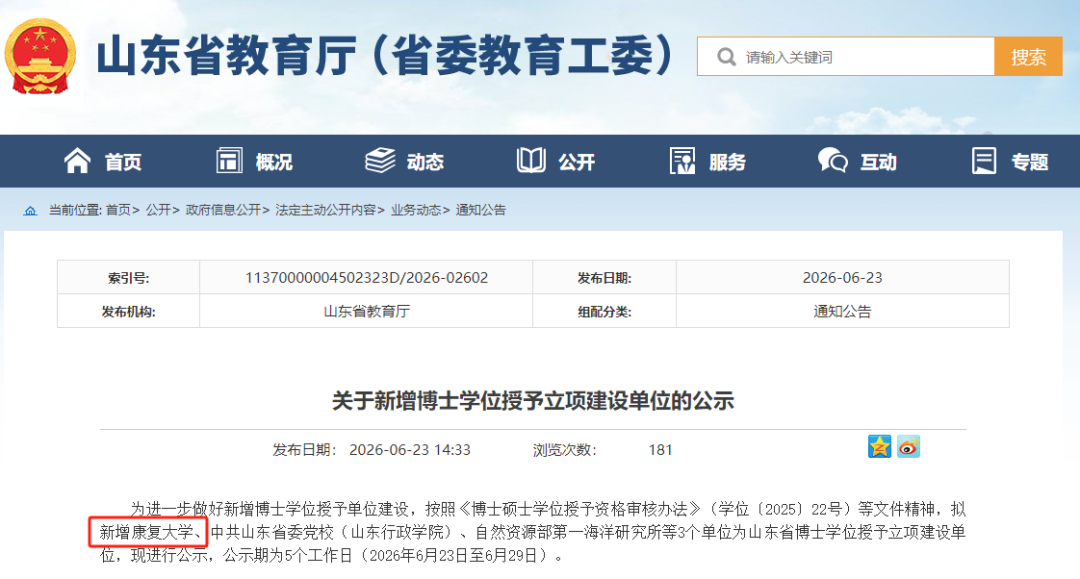1080x579 pixels.
Task: Click 中共山东省委党校 in the article text
Action: (272, 531)
